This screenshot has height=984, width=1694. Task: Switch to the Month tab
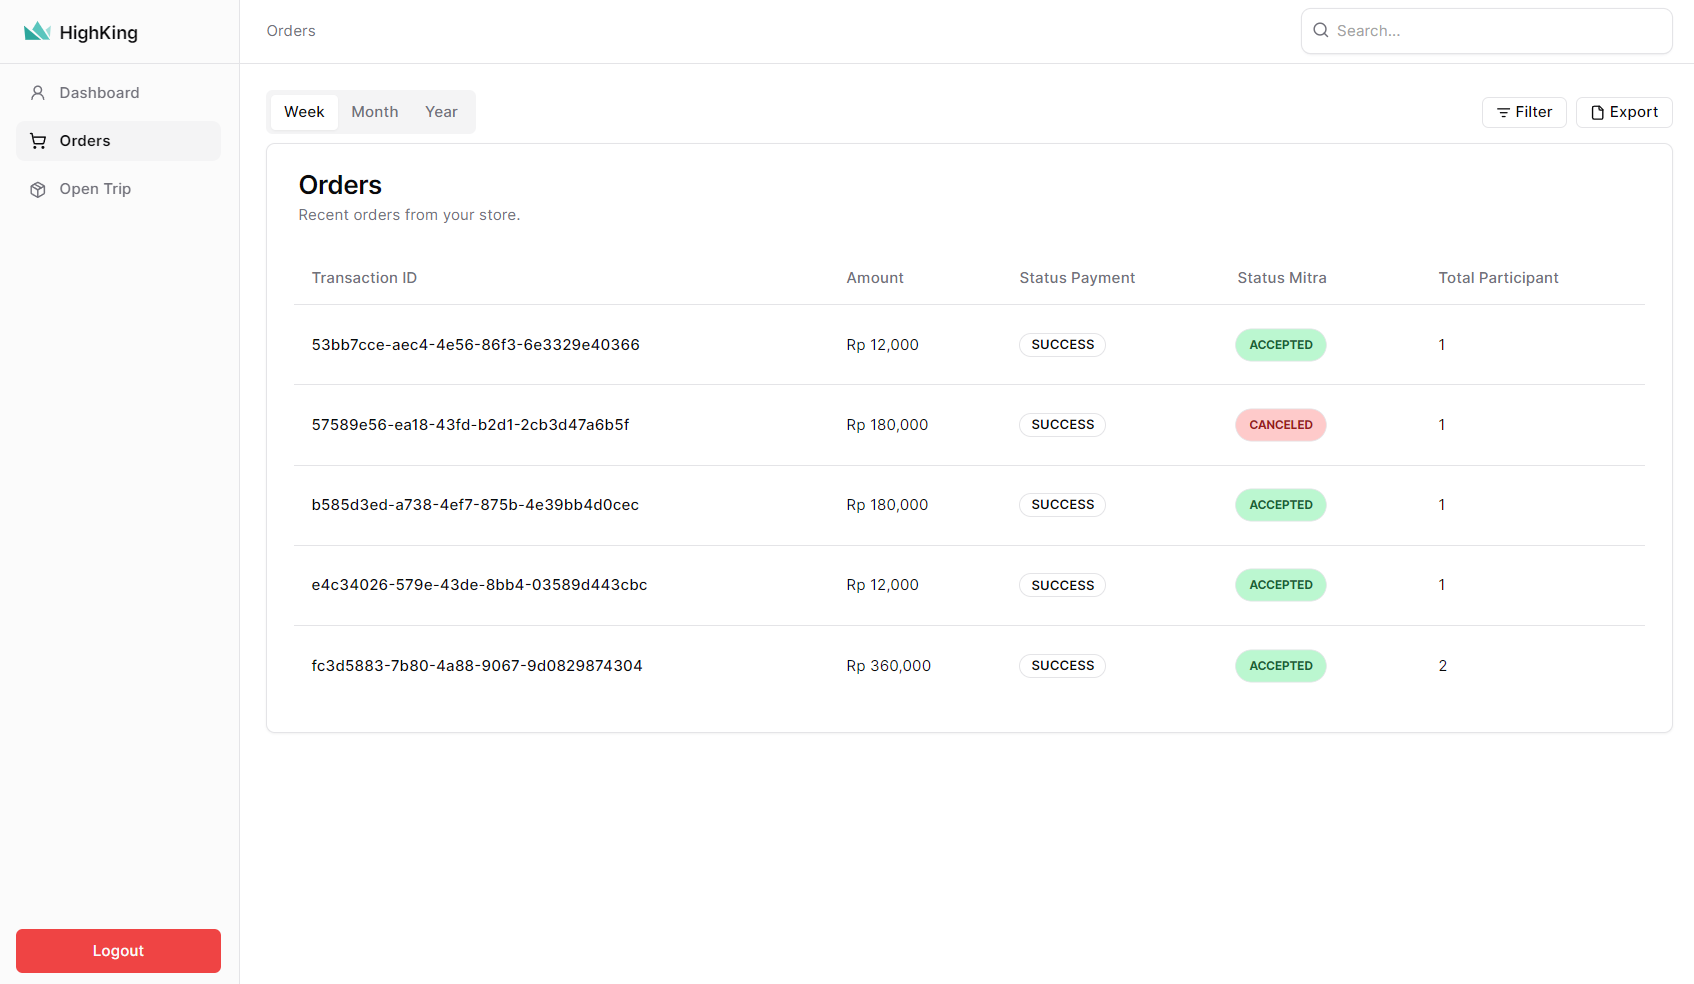coord(374,112)
